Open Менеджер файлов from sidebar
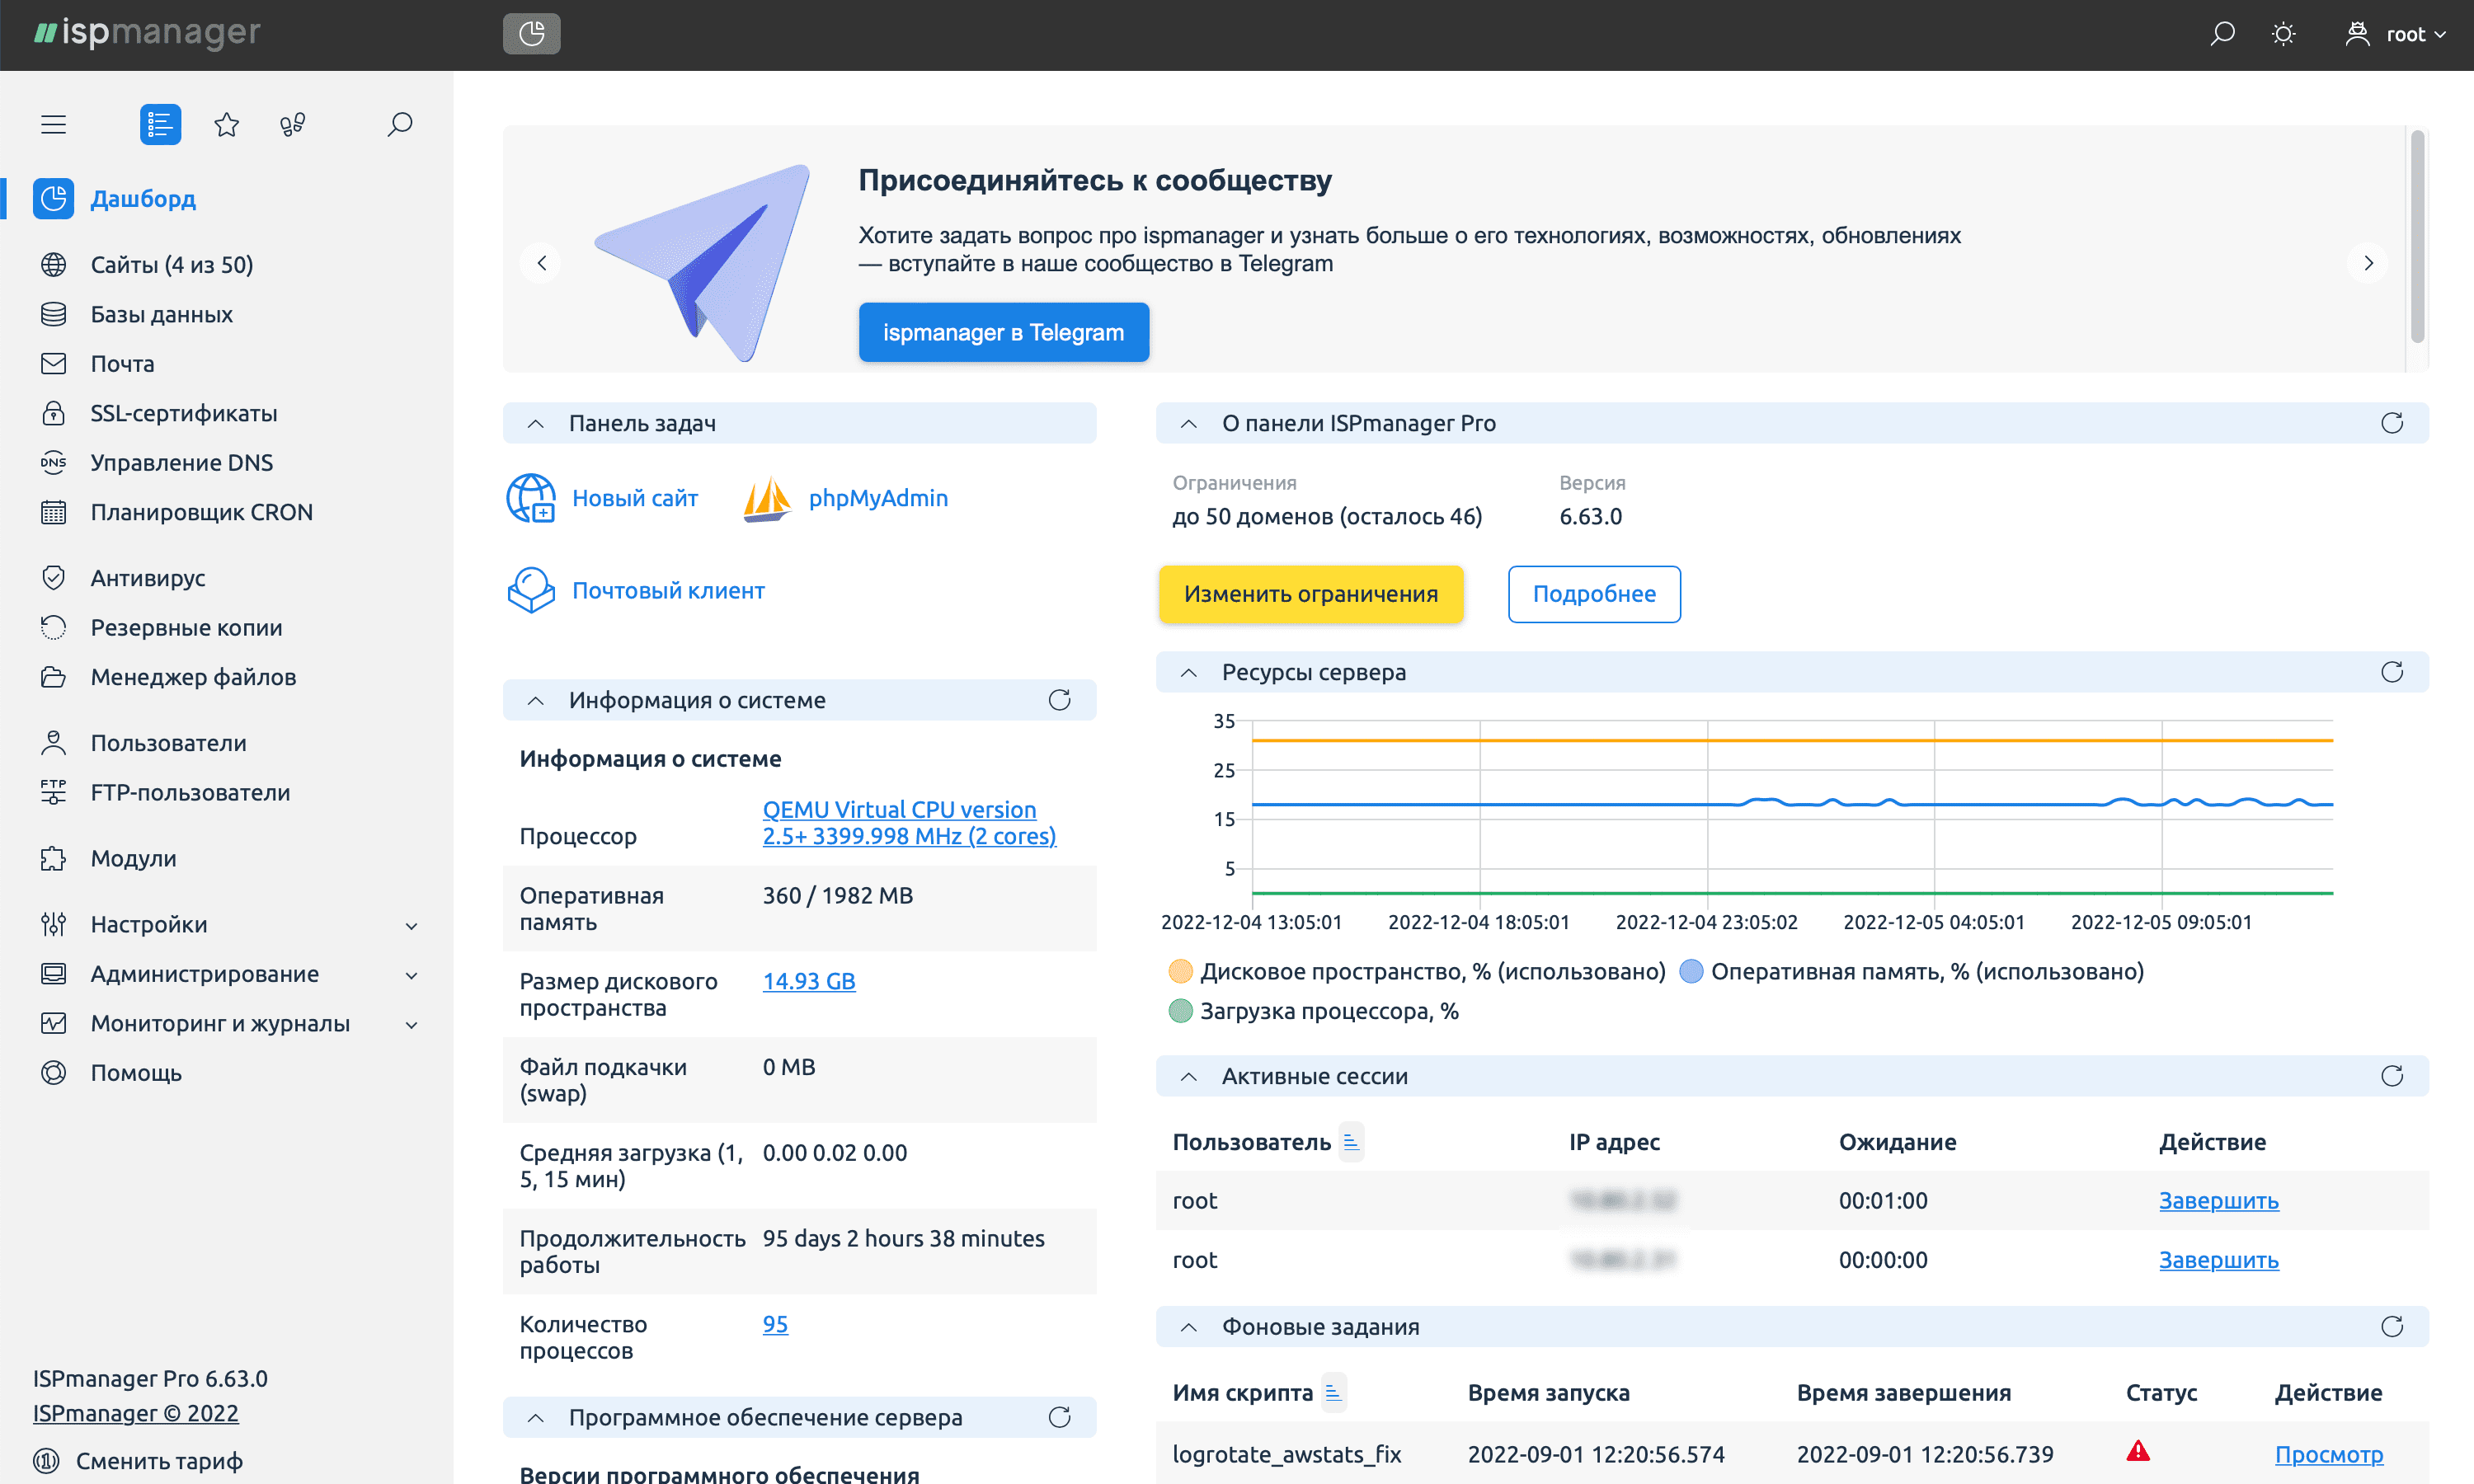 [193, 677]
